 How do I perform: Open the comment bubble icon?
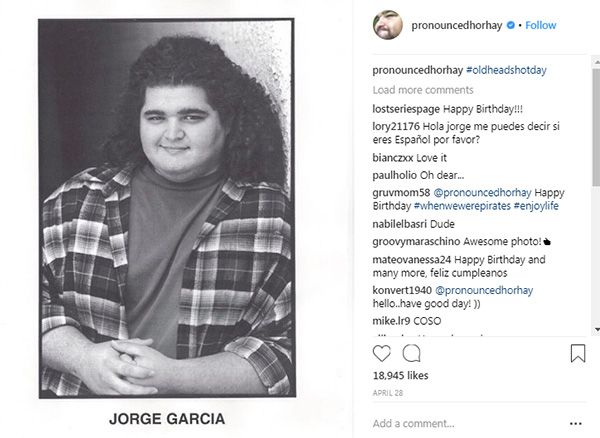[x=411, y=353]
